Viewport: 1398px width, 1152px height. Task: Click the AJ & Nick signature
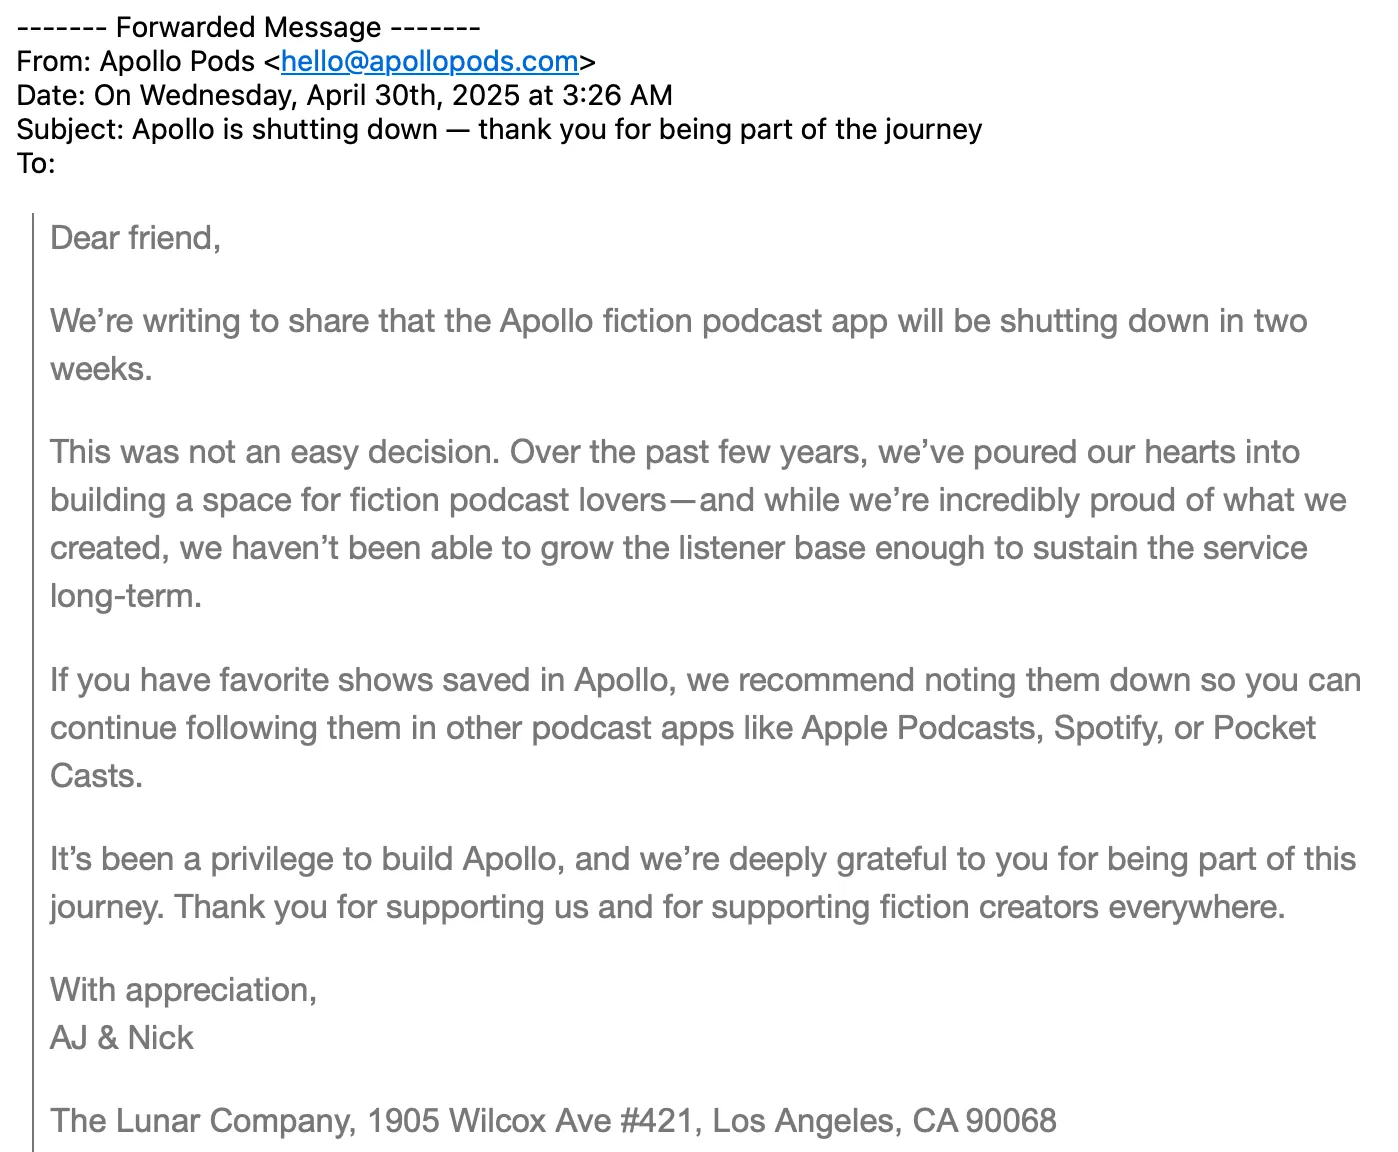pos(122,1038)
